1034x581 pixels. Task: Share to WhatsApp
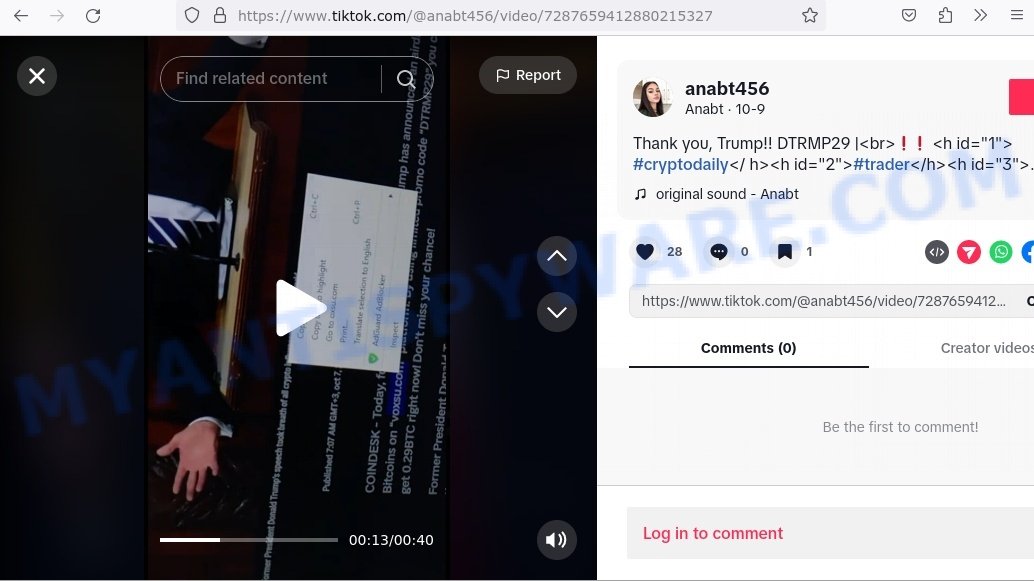point(1001,252)
